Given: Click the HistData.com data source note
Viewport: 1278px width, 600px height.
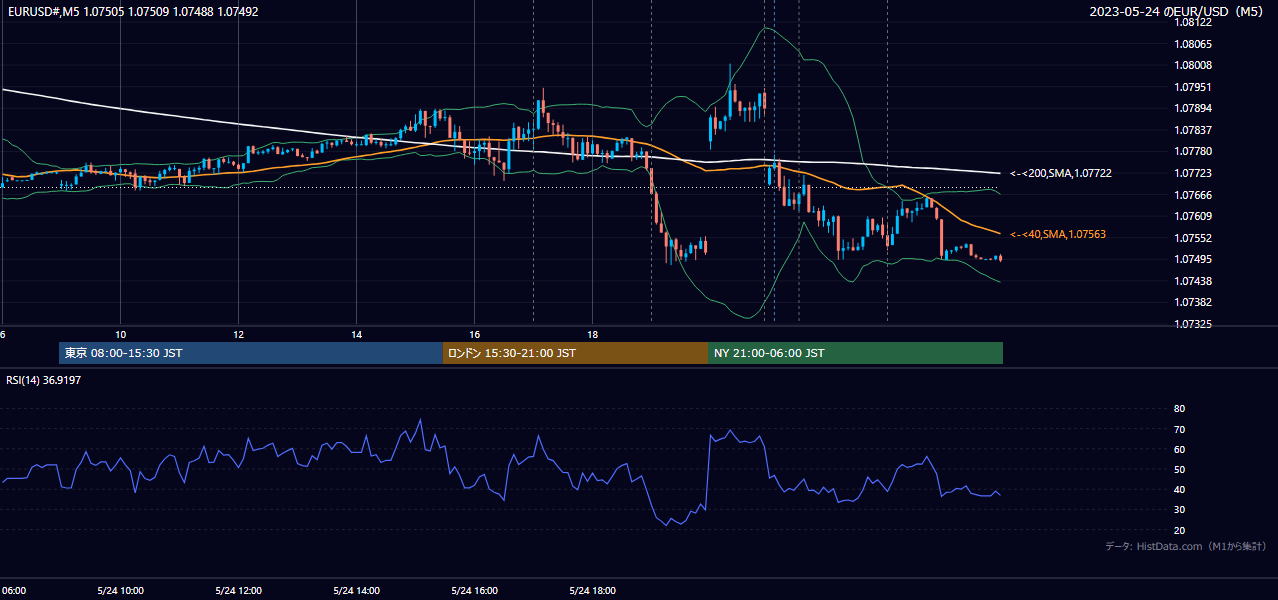Looking at the screenshot, I should coord(1185,546).
